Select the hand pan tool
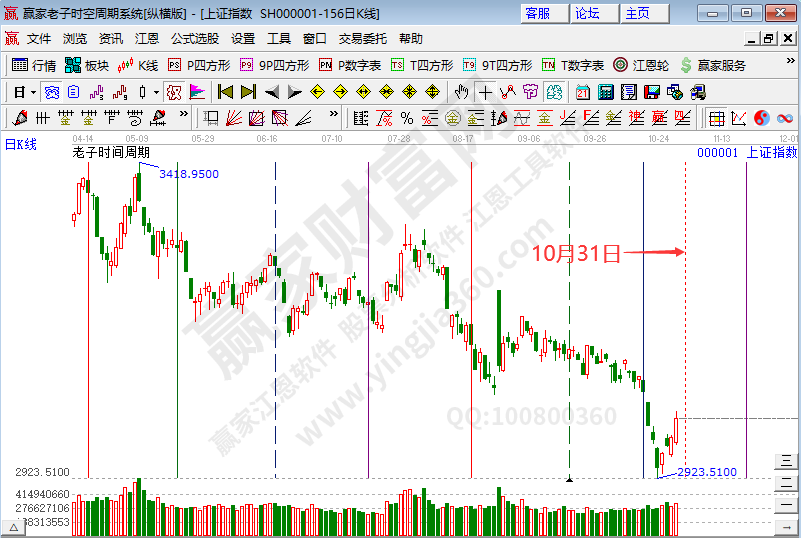Screen dimensions: 801x538 462,92
